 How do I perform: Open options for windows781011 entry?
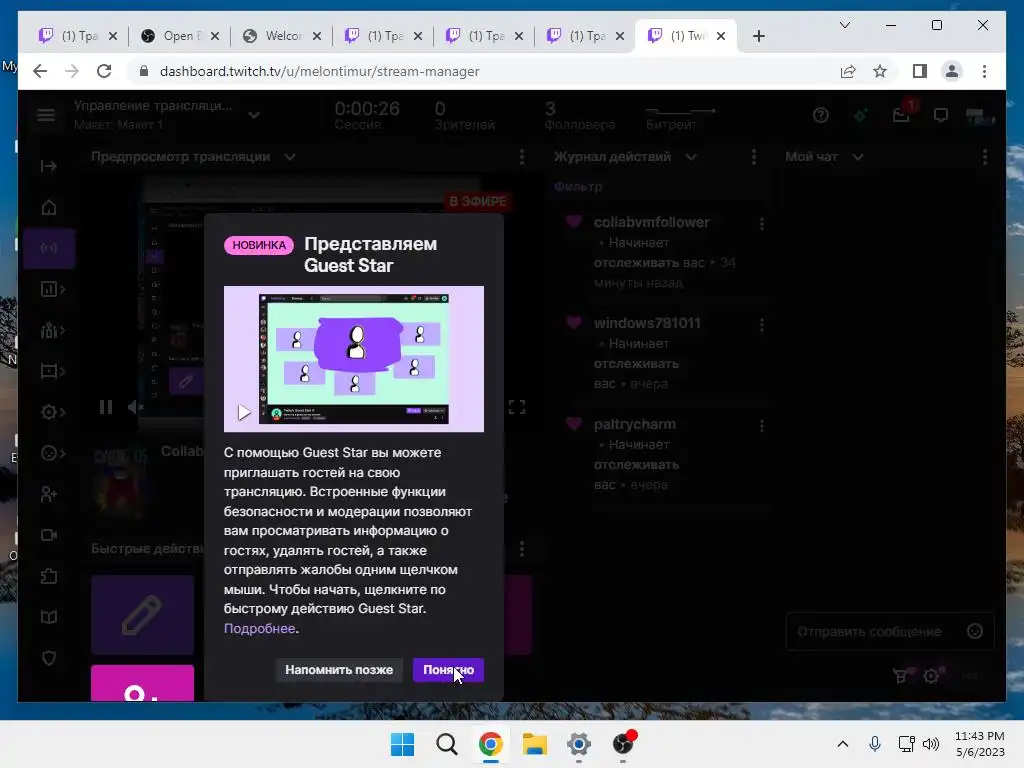[x=761, y=325]
